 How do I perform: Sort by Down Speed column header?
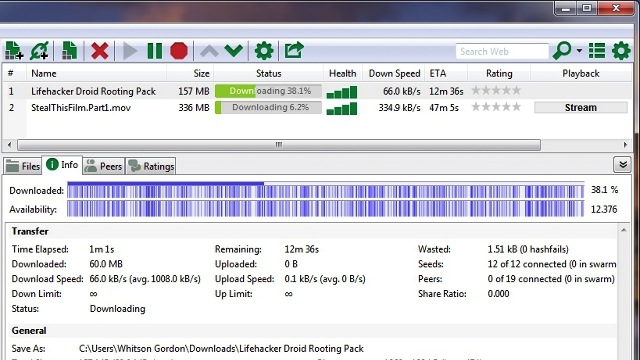pos(394,73)
